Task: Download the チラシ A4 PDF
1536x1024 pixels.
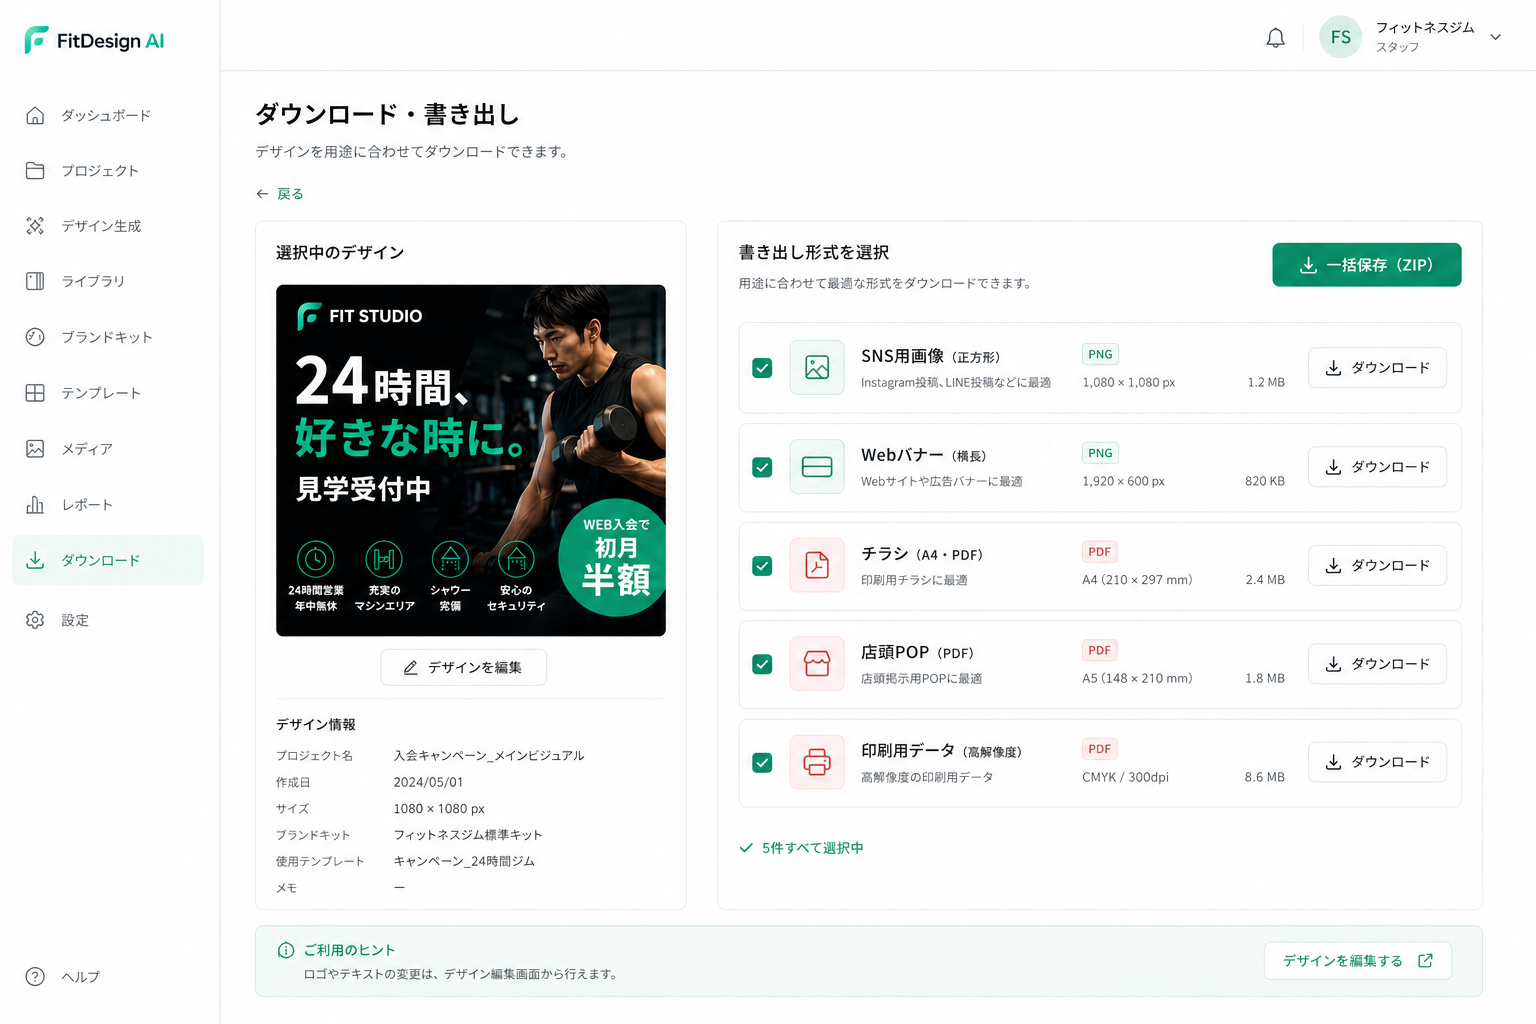Action: click(x=1377, y=565)
